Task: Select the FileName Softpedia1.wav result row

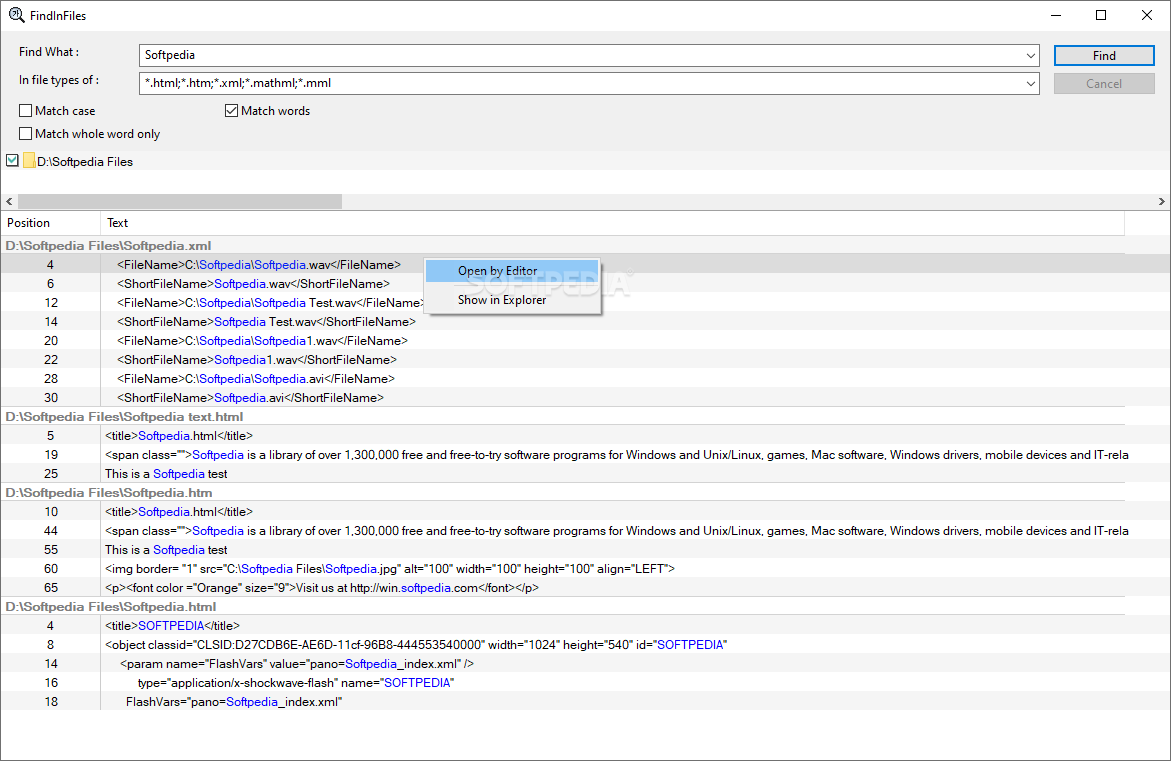Action: [586, 341]
